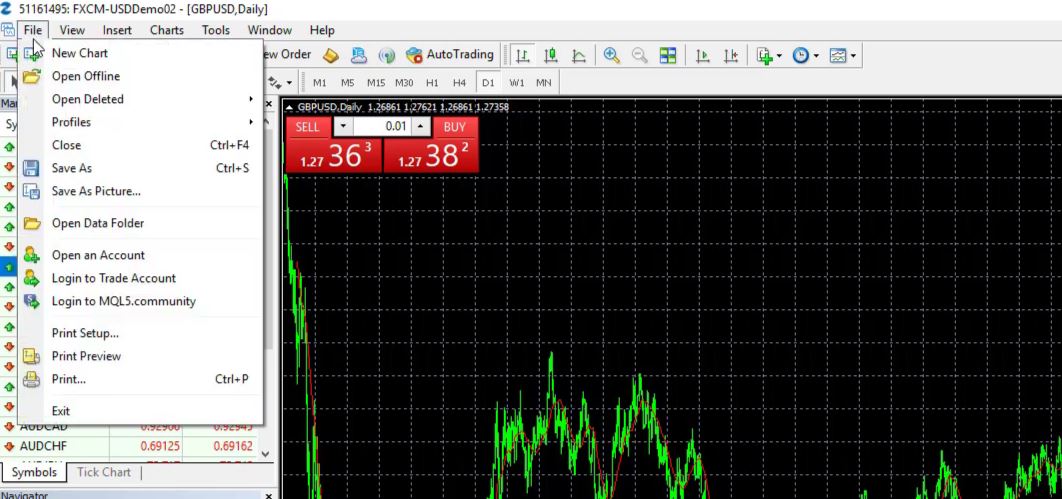The height and width of the screenshot is (499, 1062).
Task: Switch chart to bar chart view
Action: coord(522,55)
